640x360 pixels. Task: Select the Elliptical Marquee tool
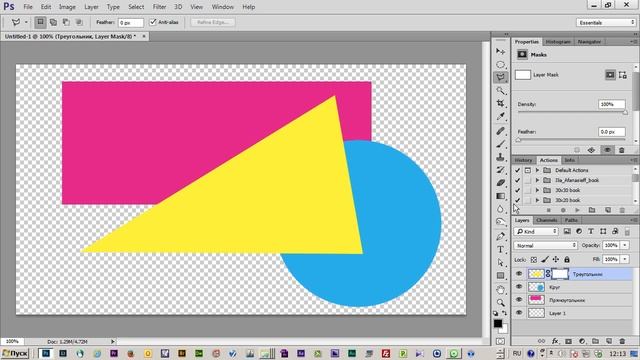click(500, 64)
